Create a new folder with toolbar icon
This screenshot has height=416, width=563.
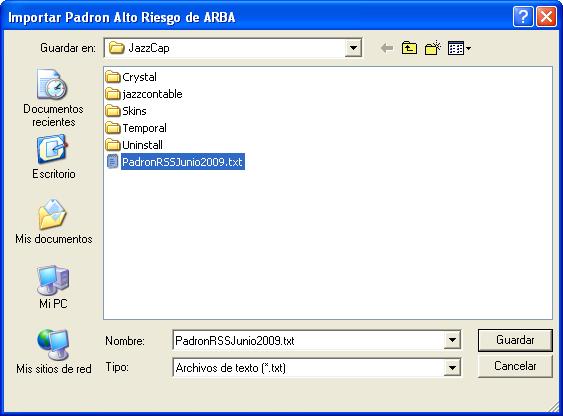click(433, 48)
